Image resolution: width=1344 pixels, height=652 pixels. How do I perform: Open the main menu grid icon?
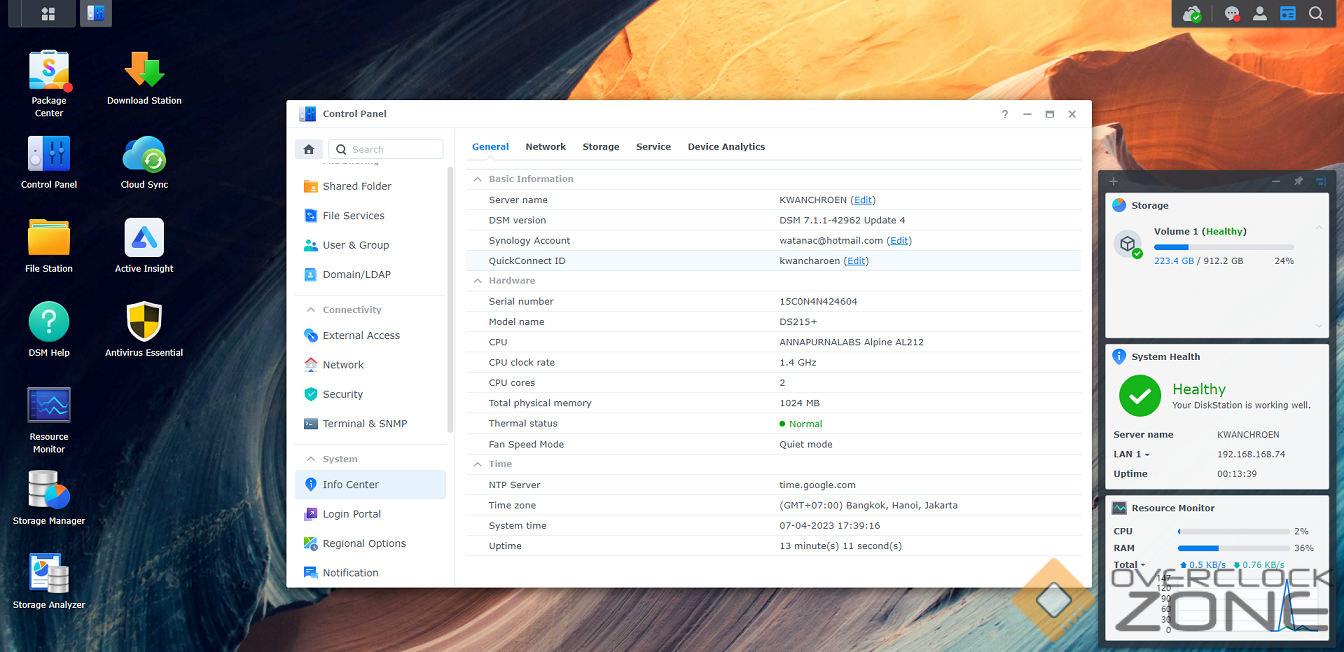point(48,14)
